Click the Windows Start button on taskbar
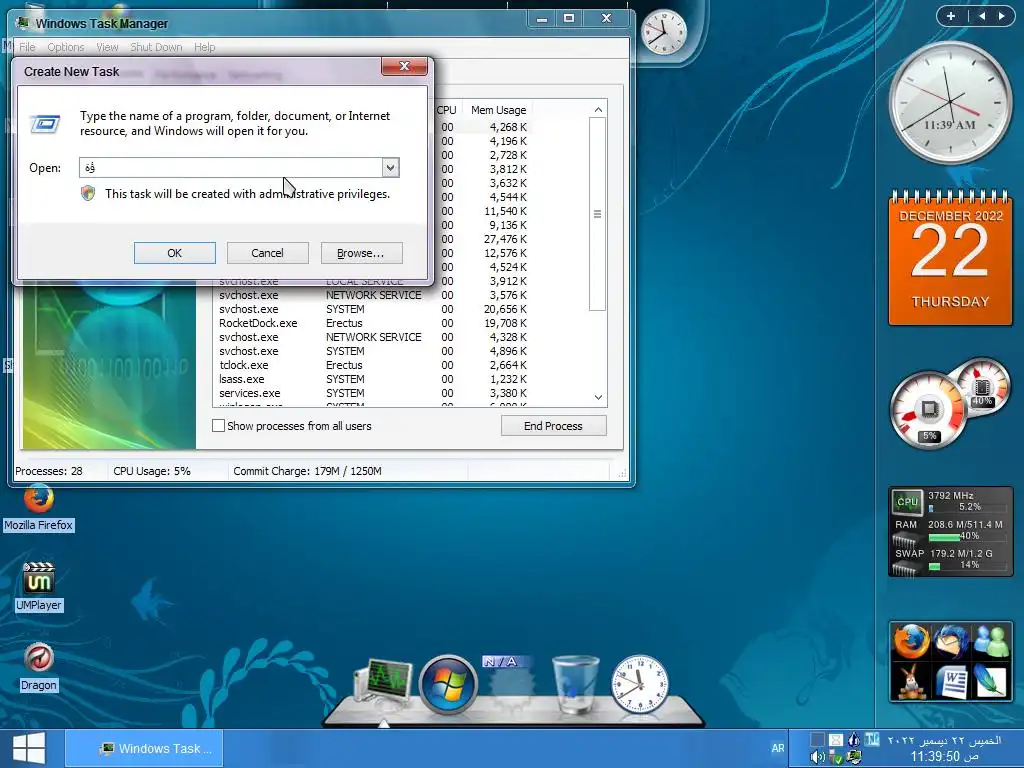The image size is (1024, 768). [x=29, y=748]
